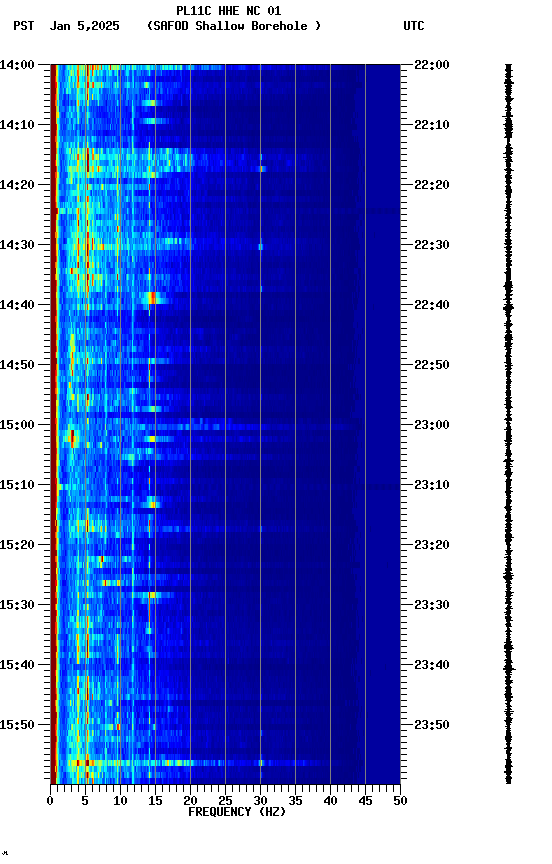Click the 15:40 PST time label

[x=17, y=665]
